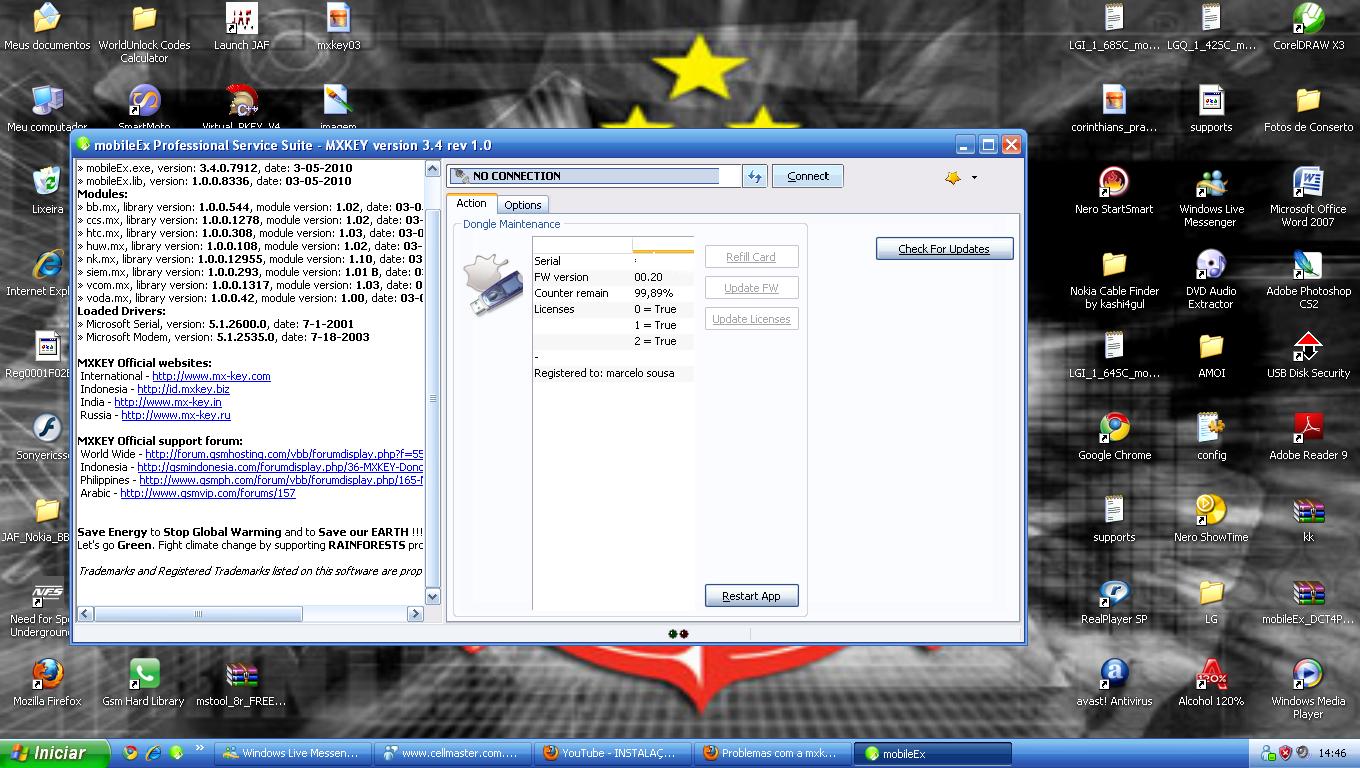
Task: Open the Philippines gsmph forum link
Action: (x=281, y=480)
